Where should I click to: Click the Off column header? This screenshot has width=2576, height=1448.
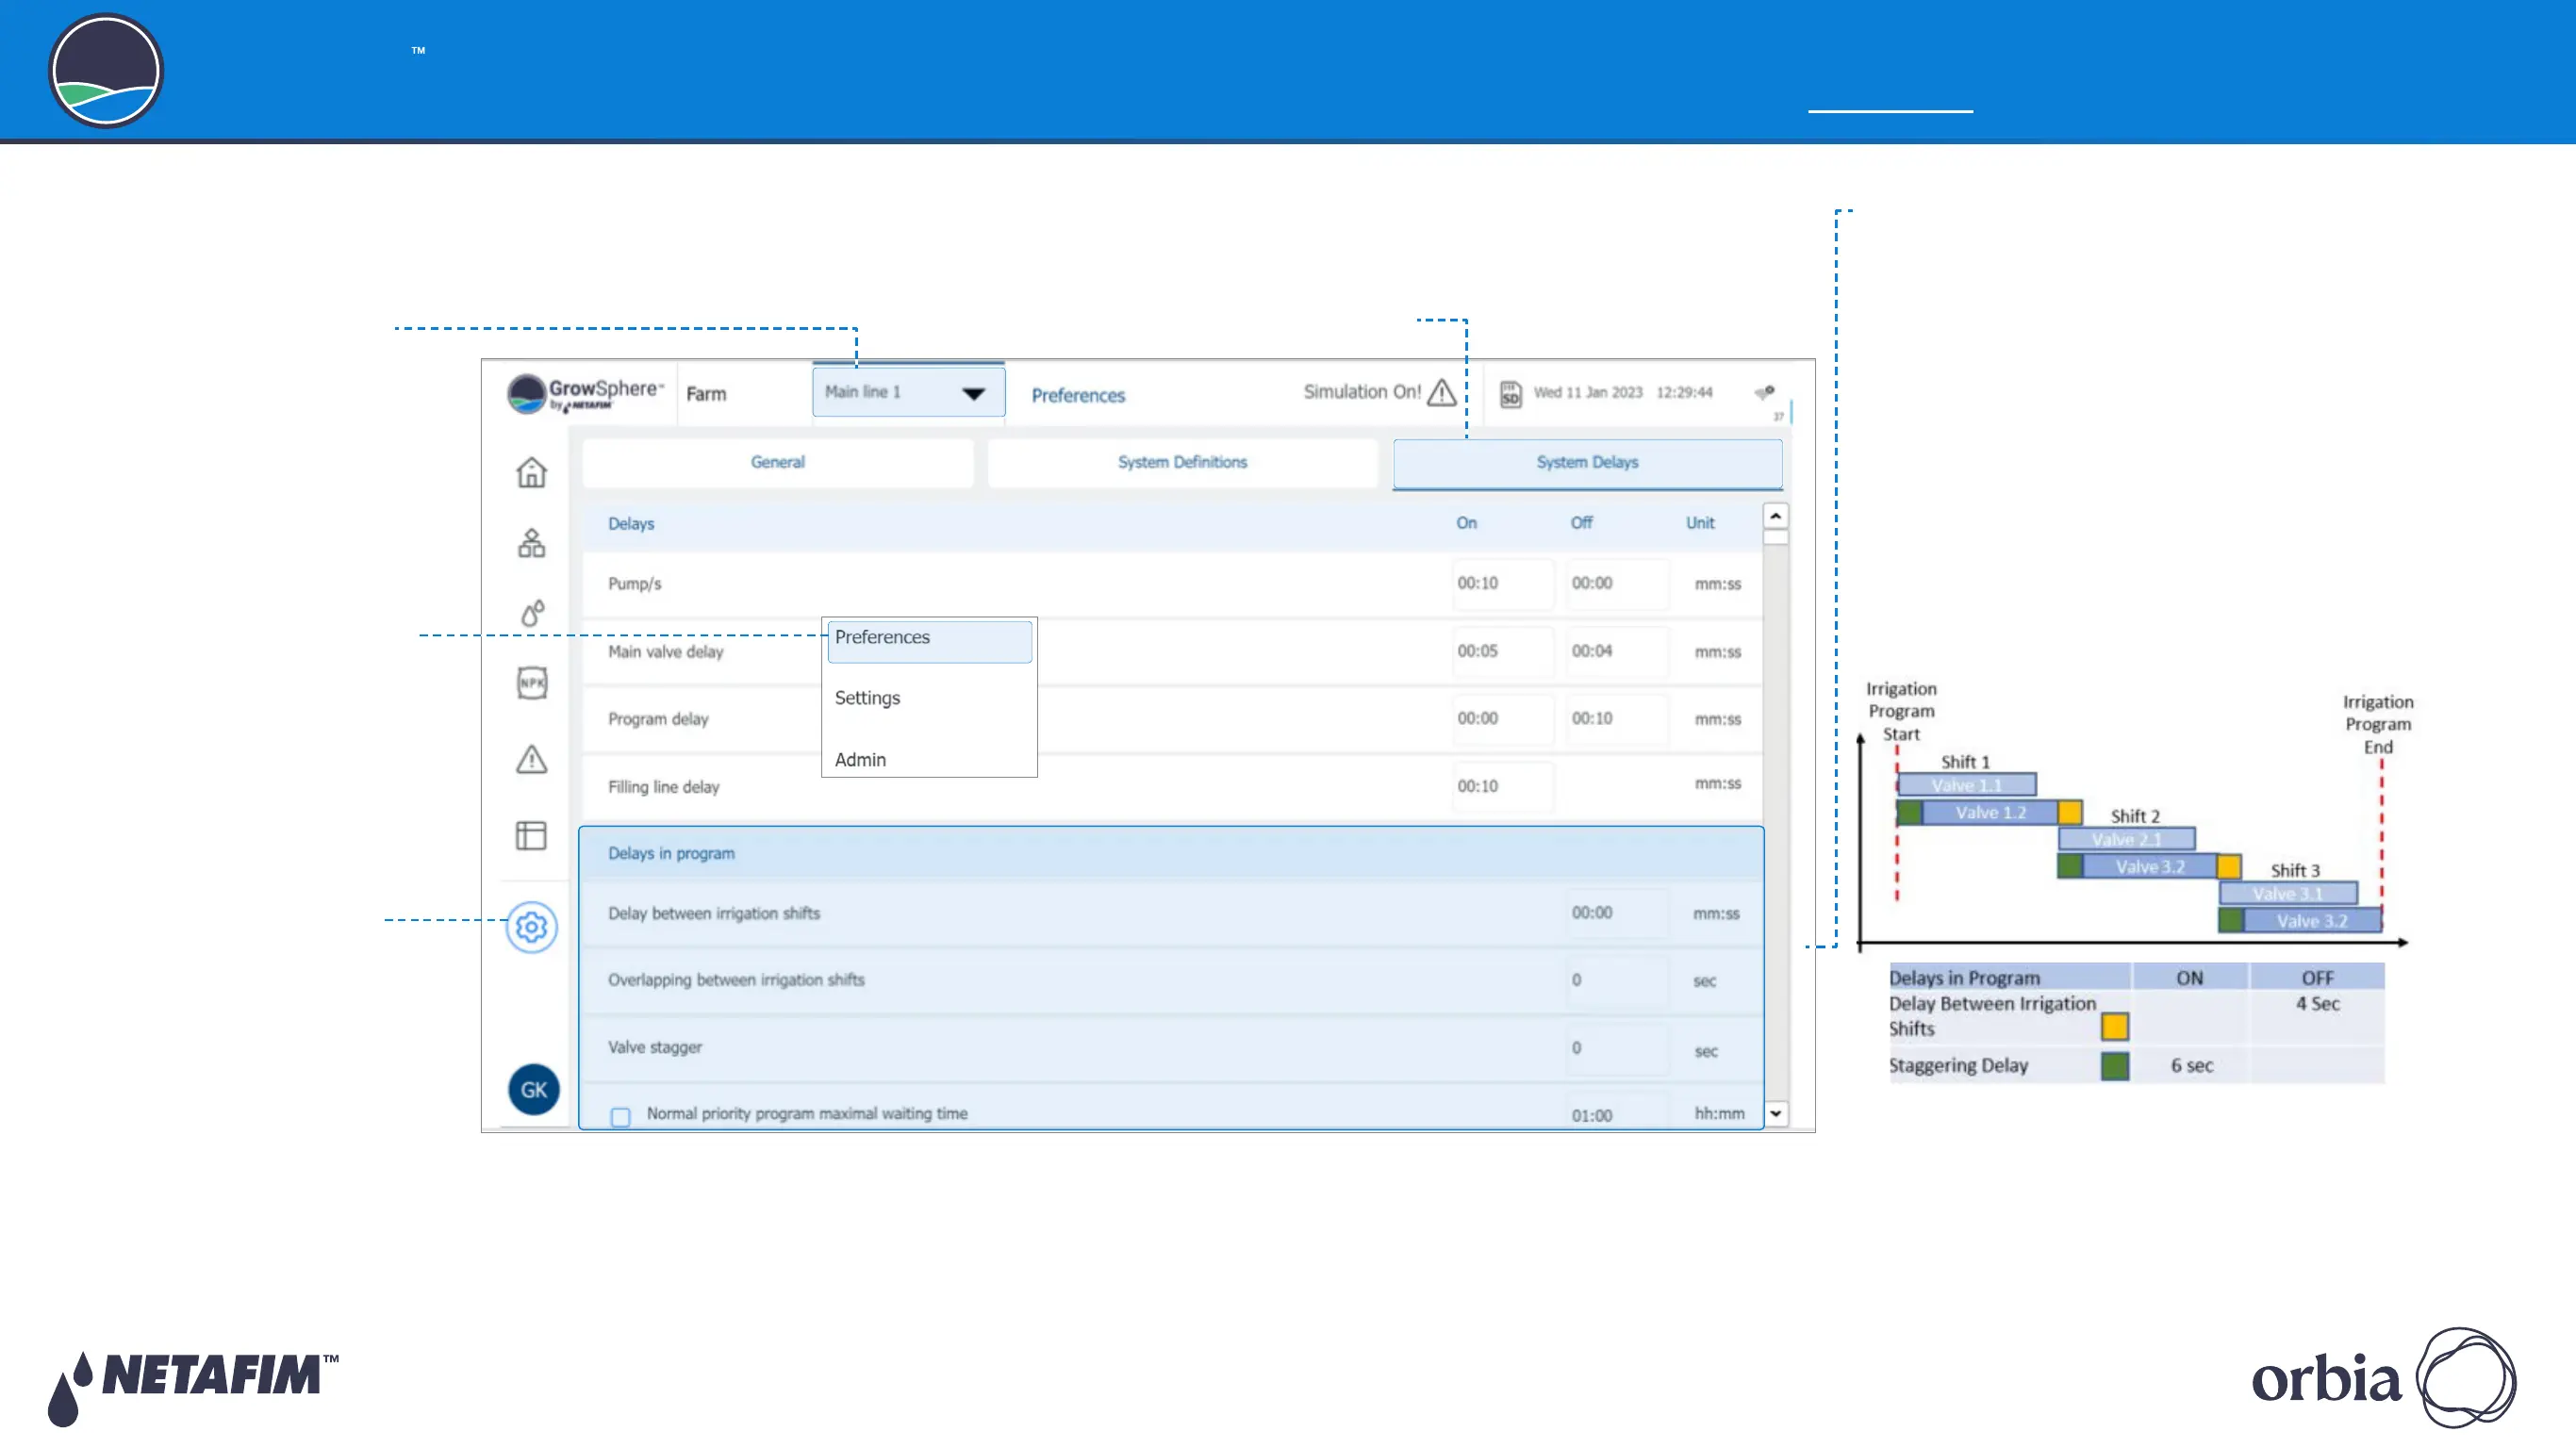[x=1581, y=523]
